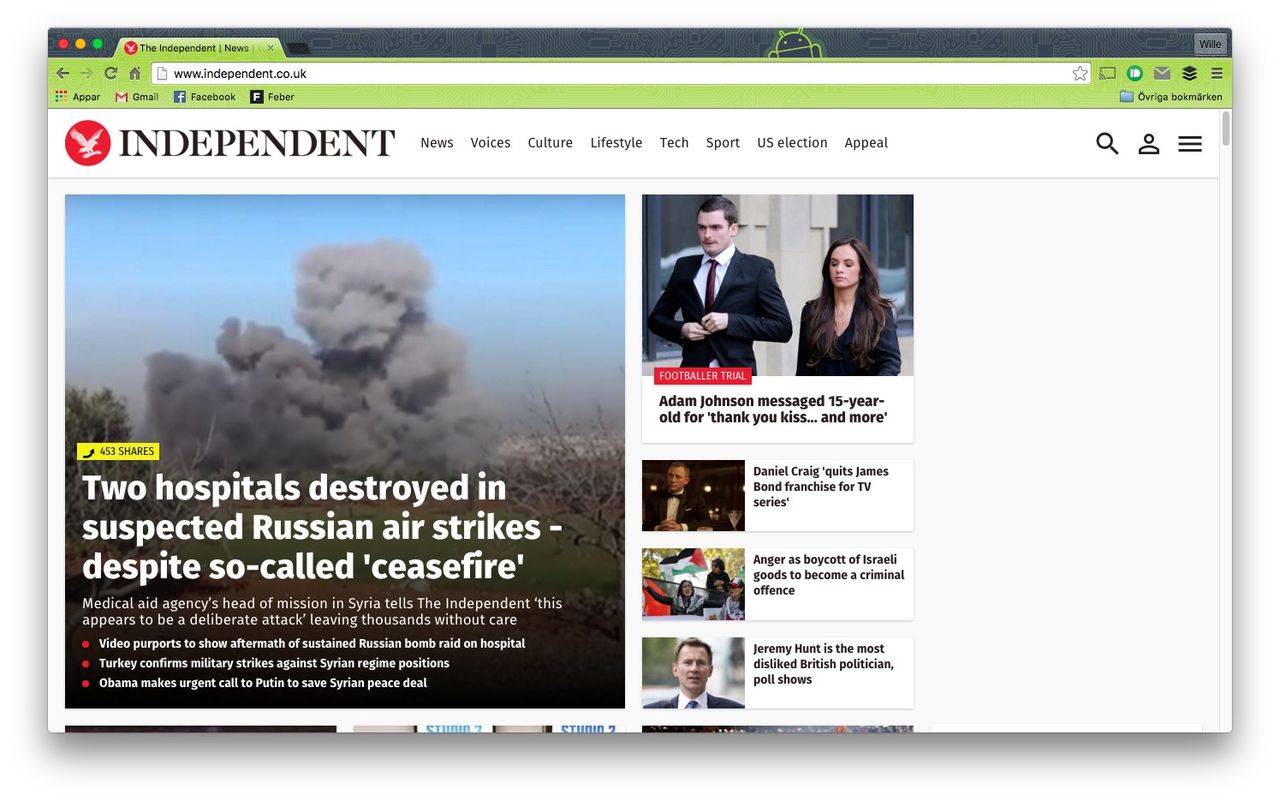Open the site navigation hamburger menu
The width and height of the screenshot is (1280, 801).
click(1190, 143)
